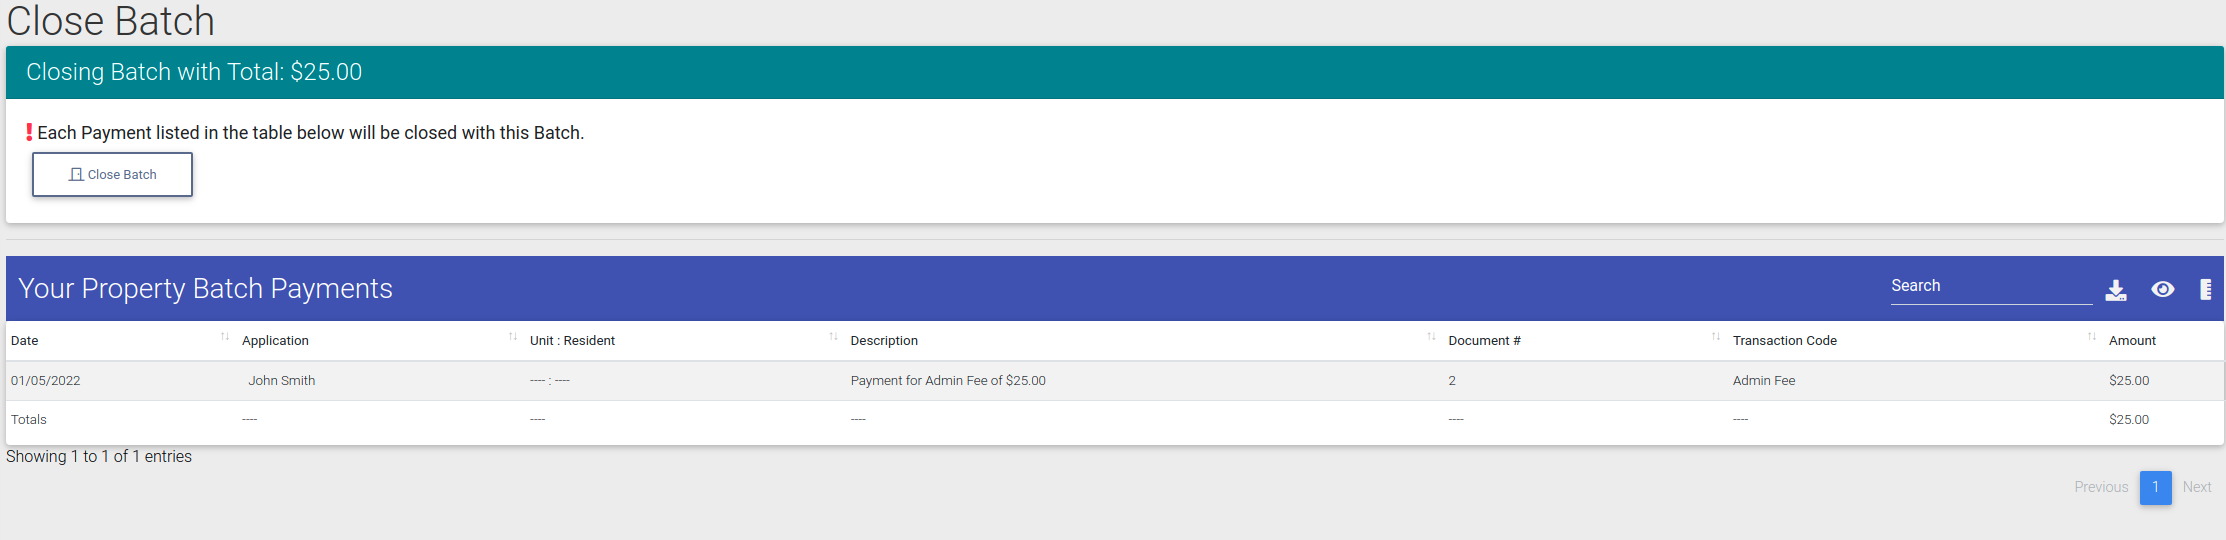Image resolution: width=2226 pixels, height=540 pixels.
Task: Click the 'Closing Batch with Total: $25.00' header
Action: pyautogui.click(x=194, y=72)
